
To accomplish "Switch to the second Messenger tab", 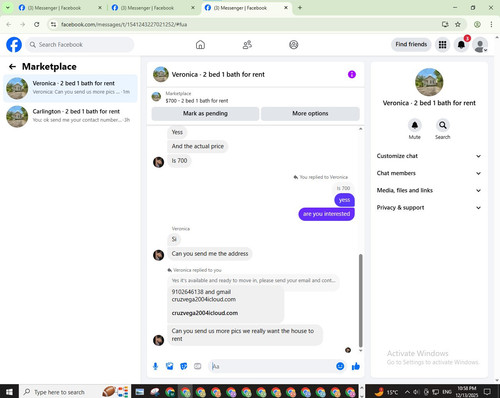I will (152, 8).
